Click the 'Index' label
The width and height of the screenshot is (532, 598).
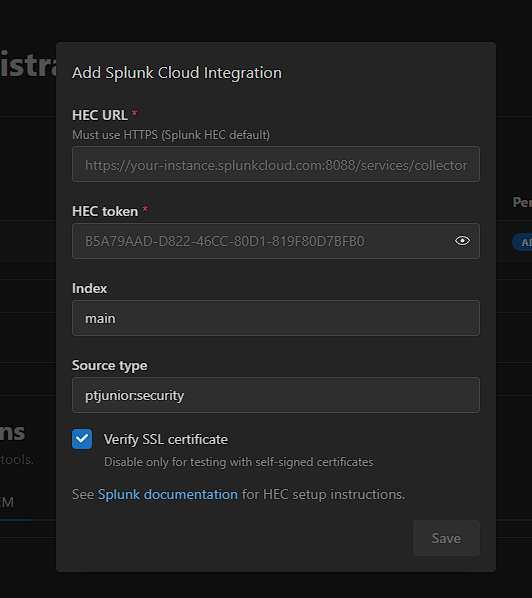tap(90, 288)
